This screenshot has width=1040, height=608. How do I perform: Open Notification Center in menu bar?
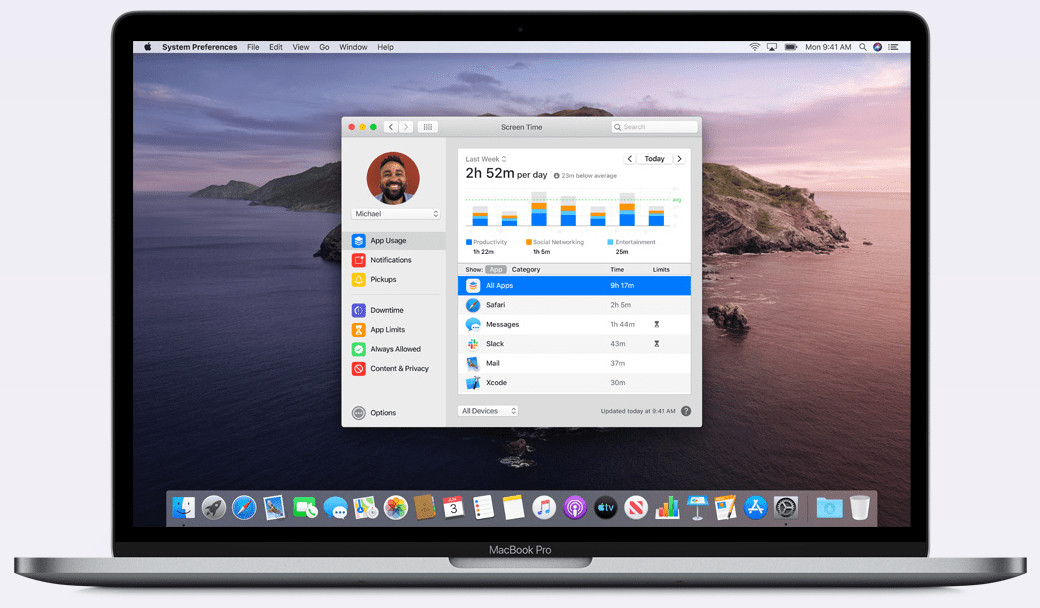coord(893,47)
